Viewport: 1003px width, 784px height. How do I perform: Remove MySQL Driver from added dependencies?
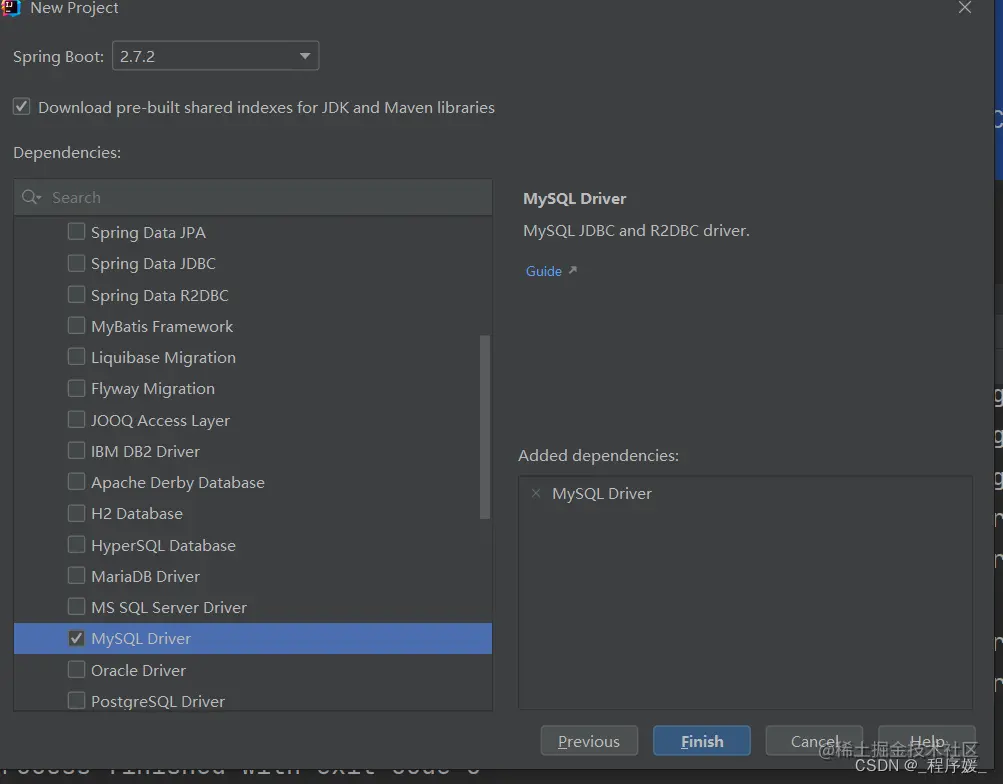click(x=536, y=493)
